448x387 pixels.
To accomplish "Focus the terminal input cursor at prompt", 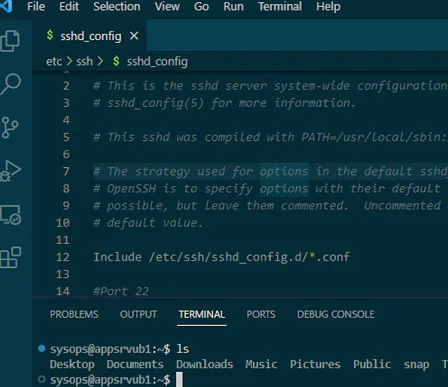I will coord(179,380).
